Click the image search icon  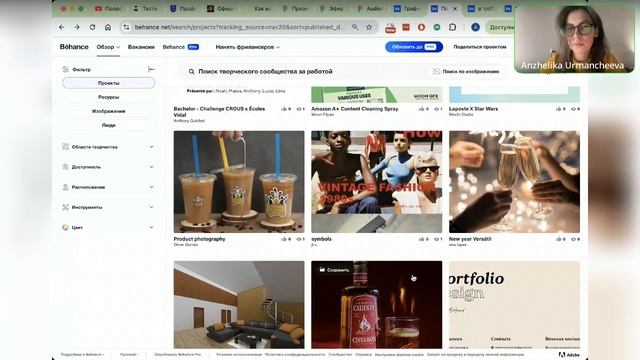[x=436, y=71]
